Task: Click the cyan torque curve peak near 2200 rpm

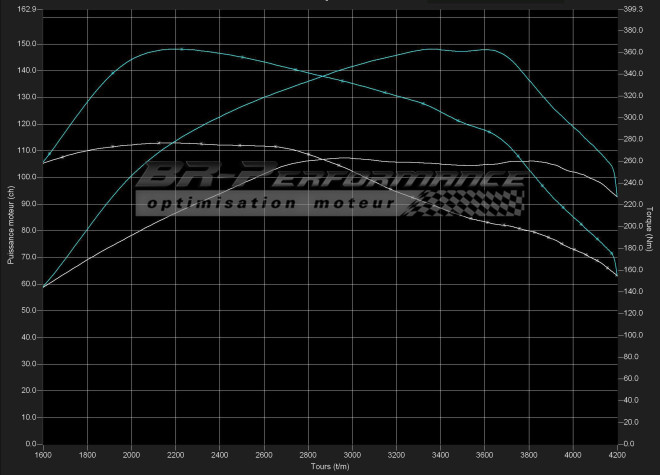Action: click(178, 48)
